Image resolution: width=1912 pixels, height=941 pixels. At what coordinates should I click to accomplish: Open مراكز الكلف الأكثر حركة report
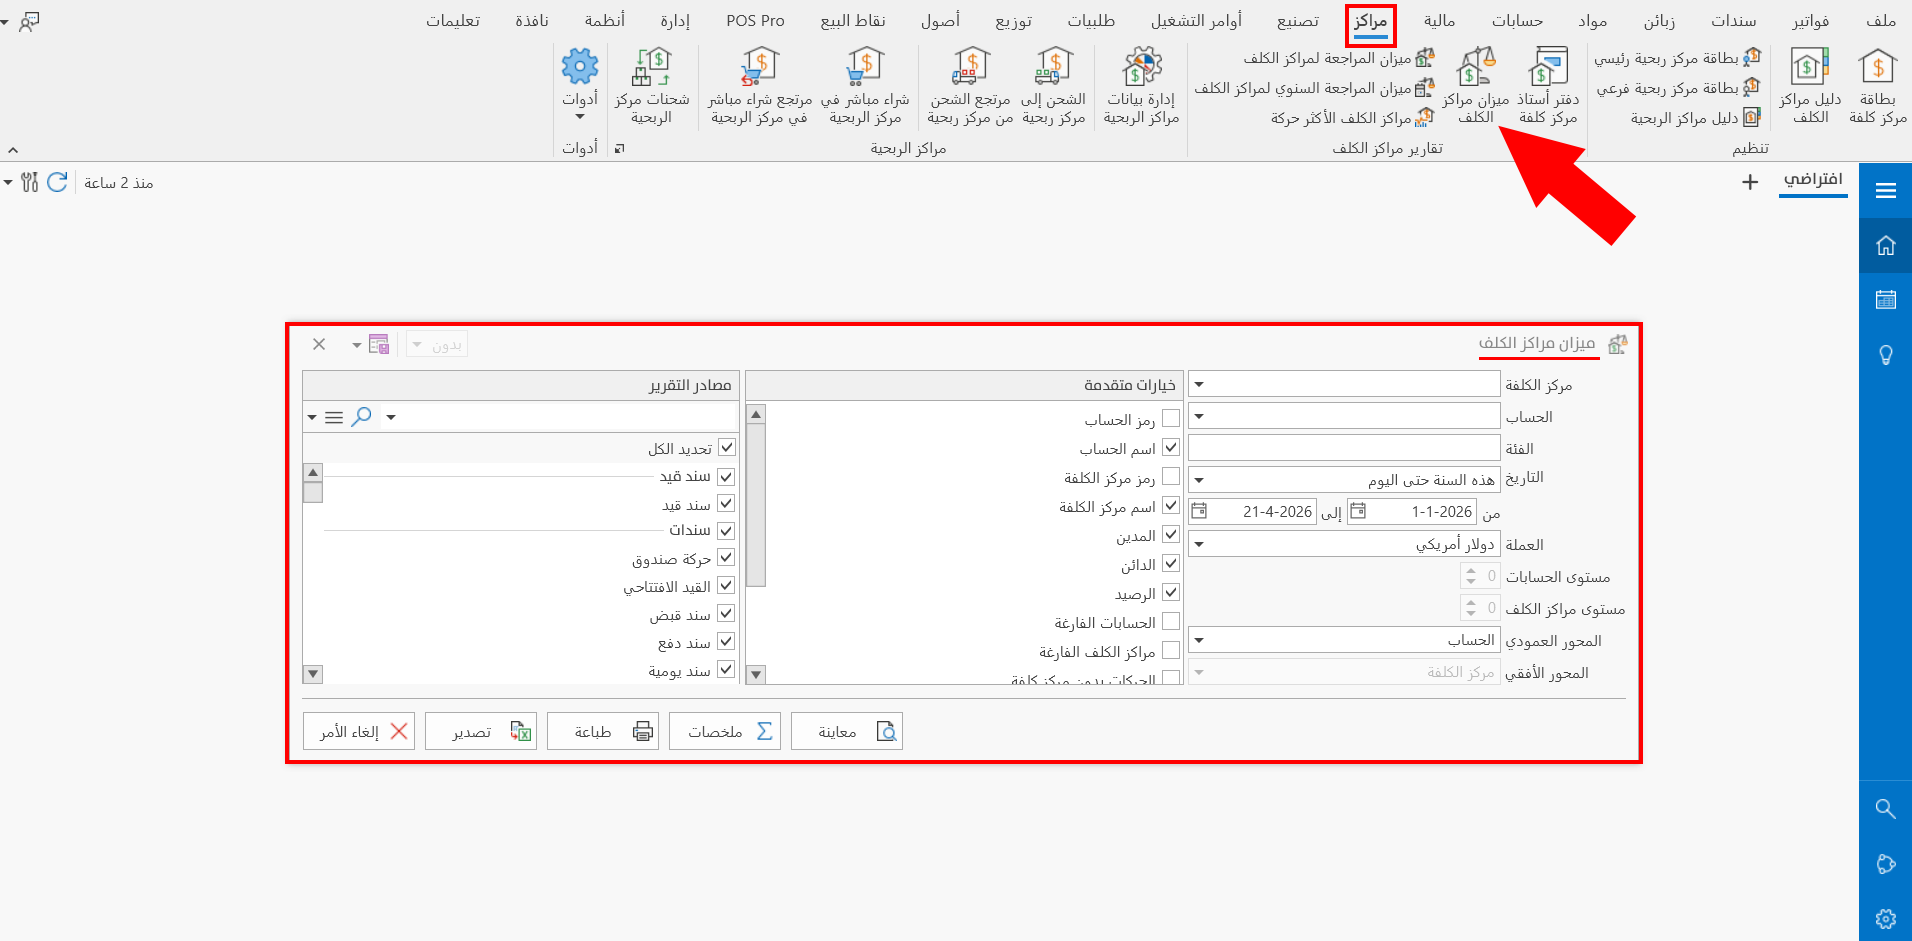pos(1352,118)
